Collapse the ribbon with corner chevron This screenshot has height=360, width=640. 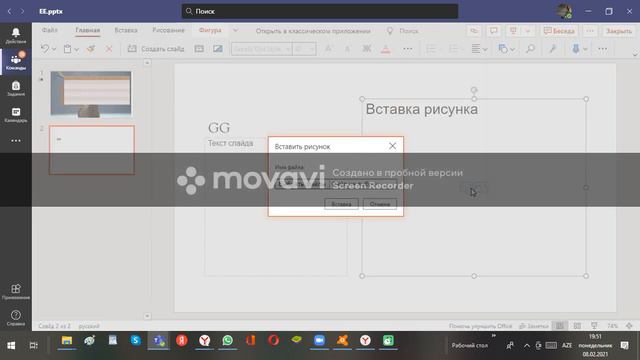[x=635, y=54]
